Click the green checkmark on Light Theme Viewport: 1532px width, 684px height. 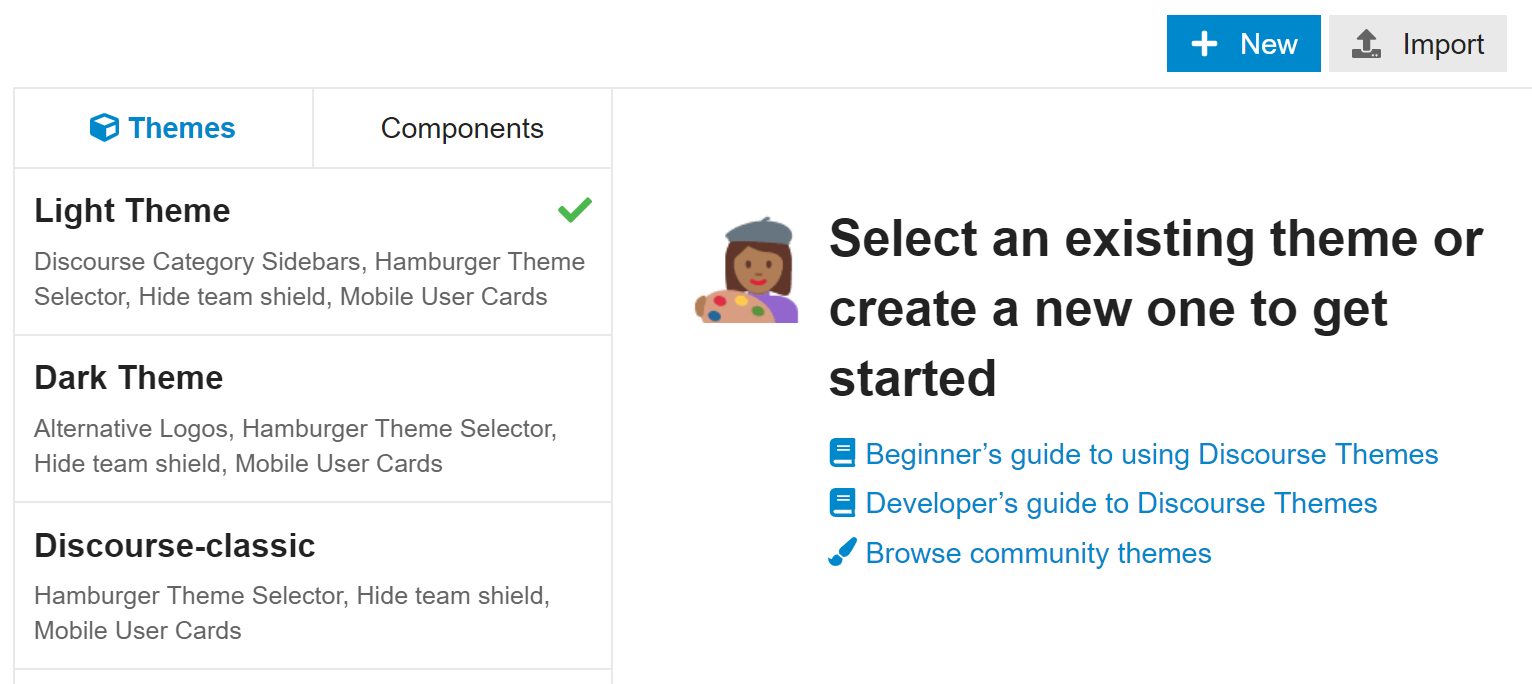pyautogui.click(x=575, y=210)
